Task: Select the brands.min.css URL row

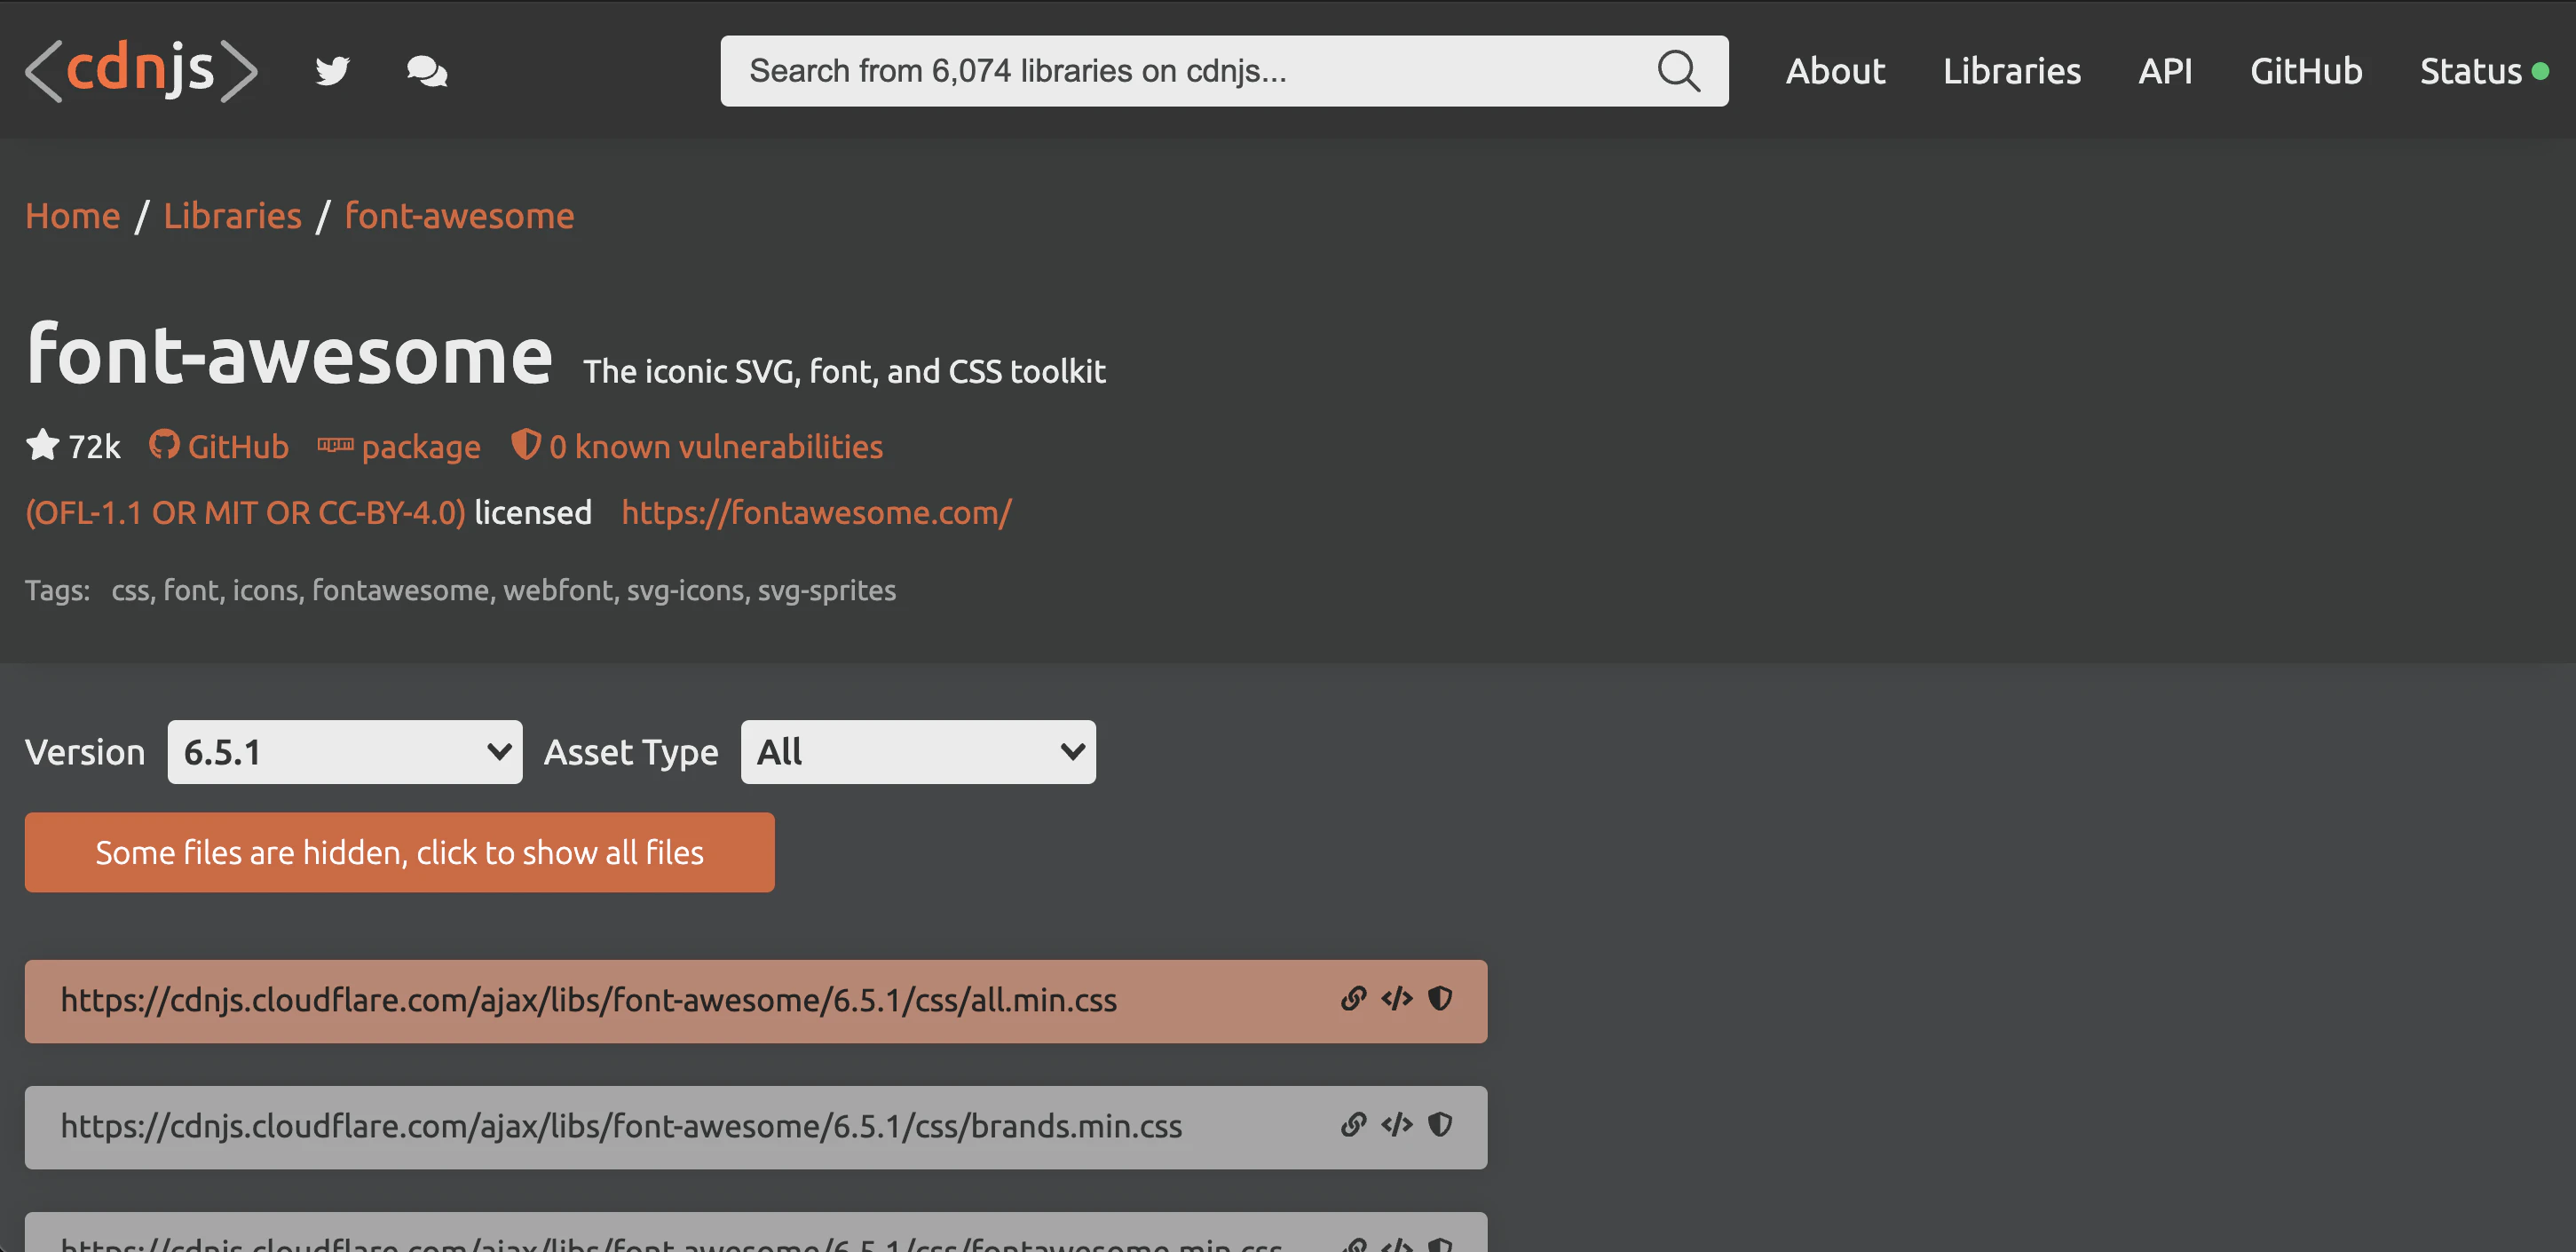Action: pos(756,1127)
